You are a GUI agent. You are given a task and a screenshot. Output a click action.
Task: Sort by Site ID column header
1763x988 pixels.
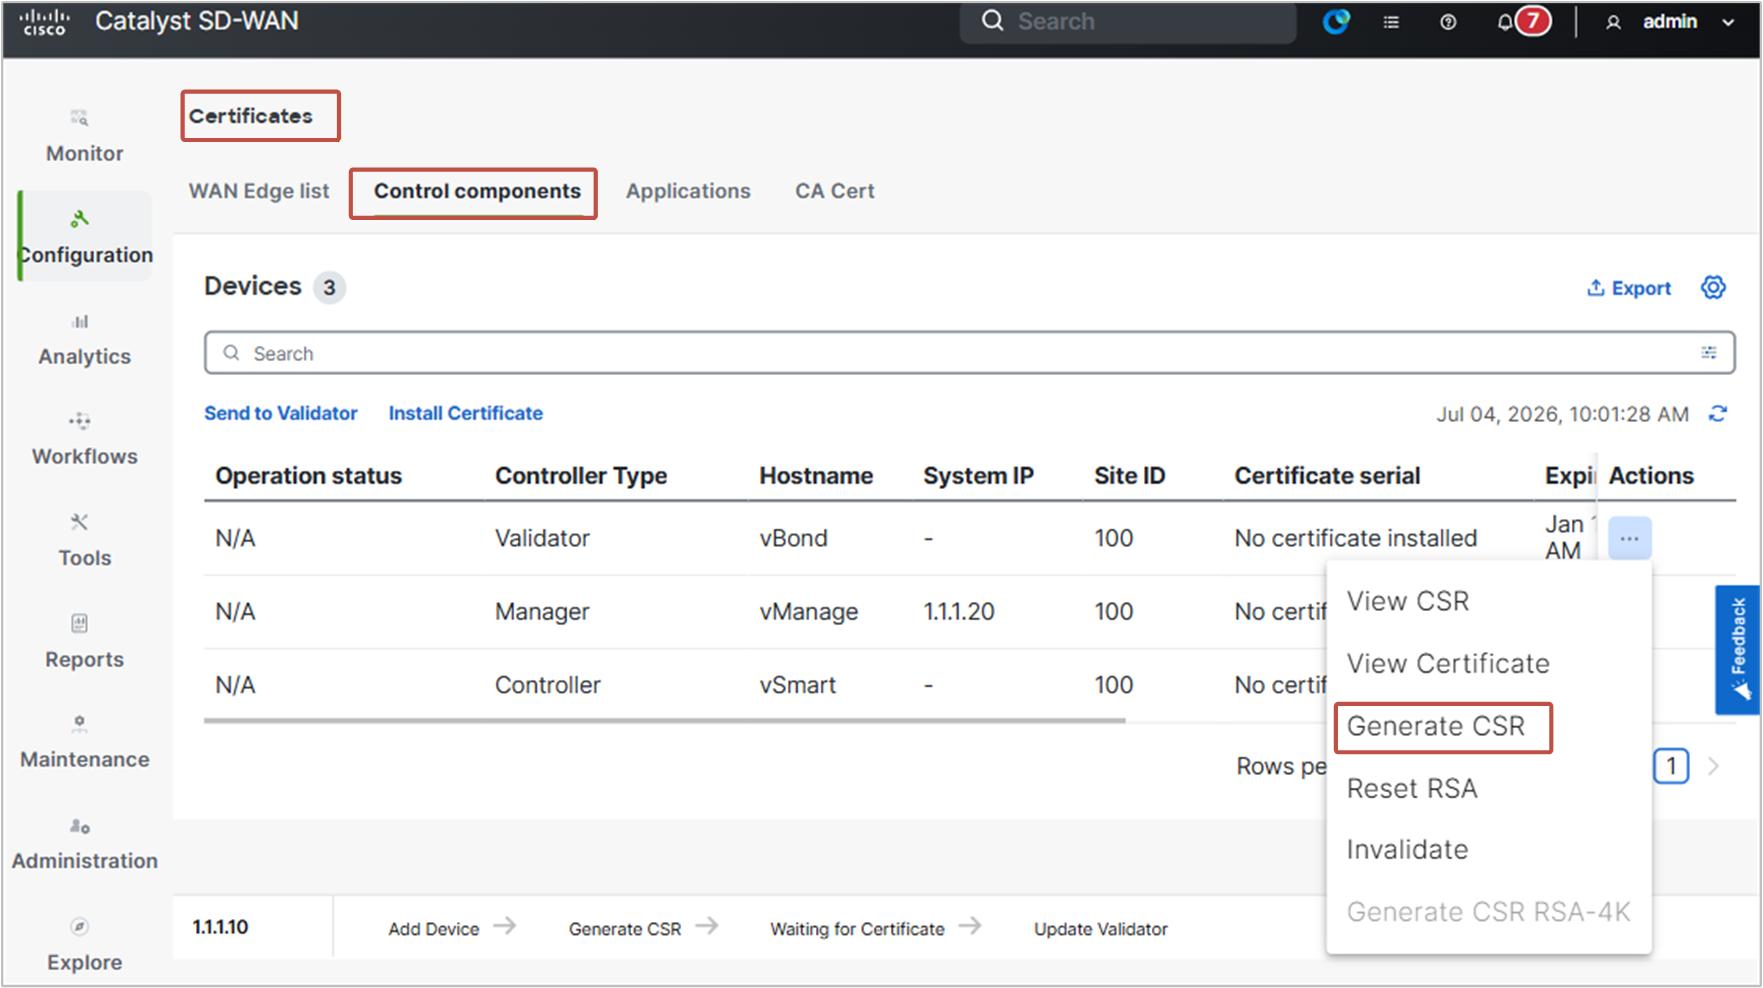pos(1129,475)
